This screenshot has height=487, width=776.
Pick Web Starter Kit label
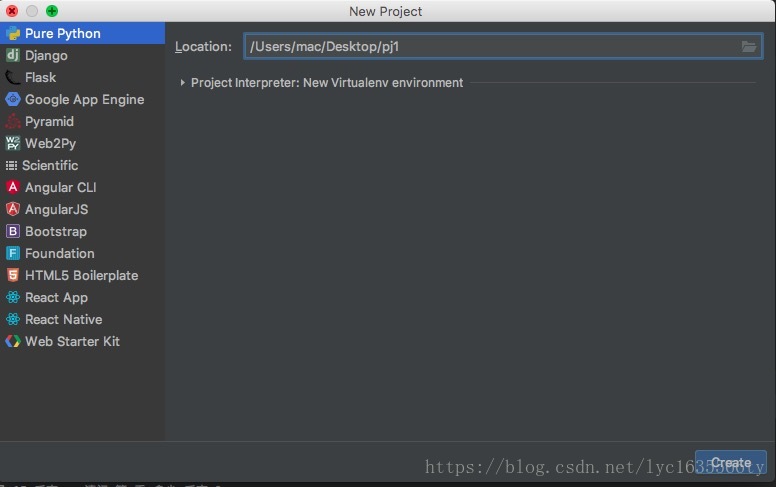coord(72,341)
